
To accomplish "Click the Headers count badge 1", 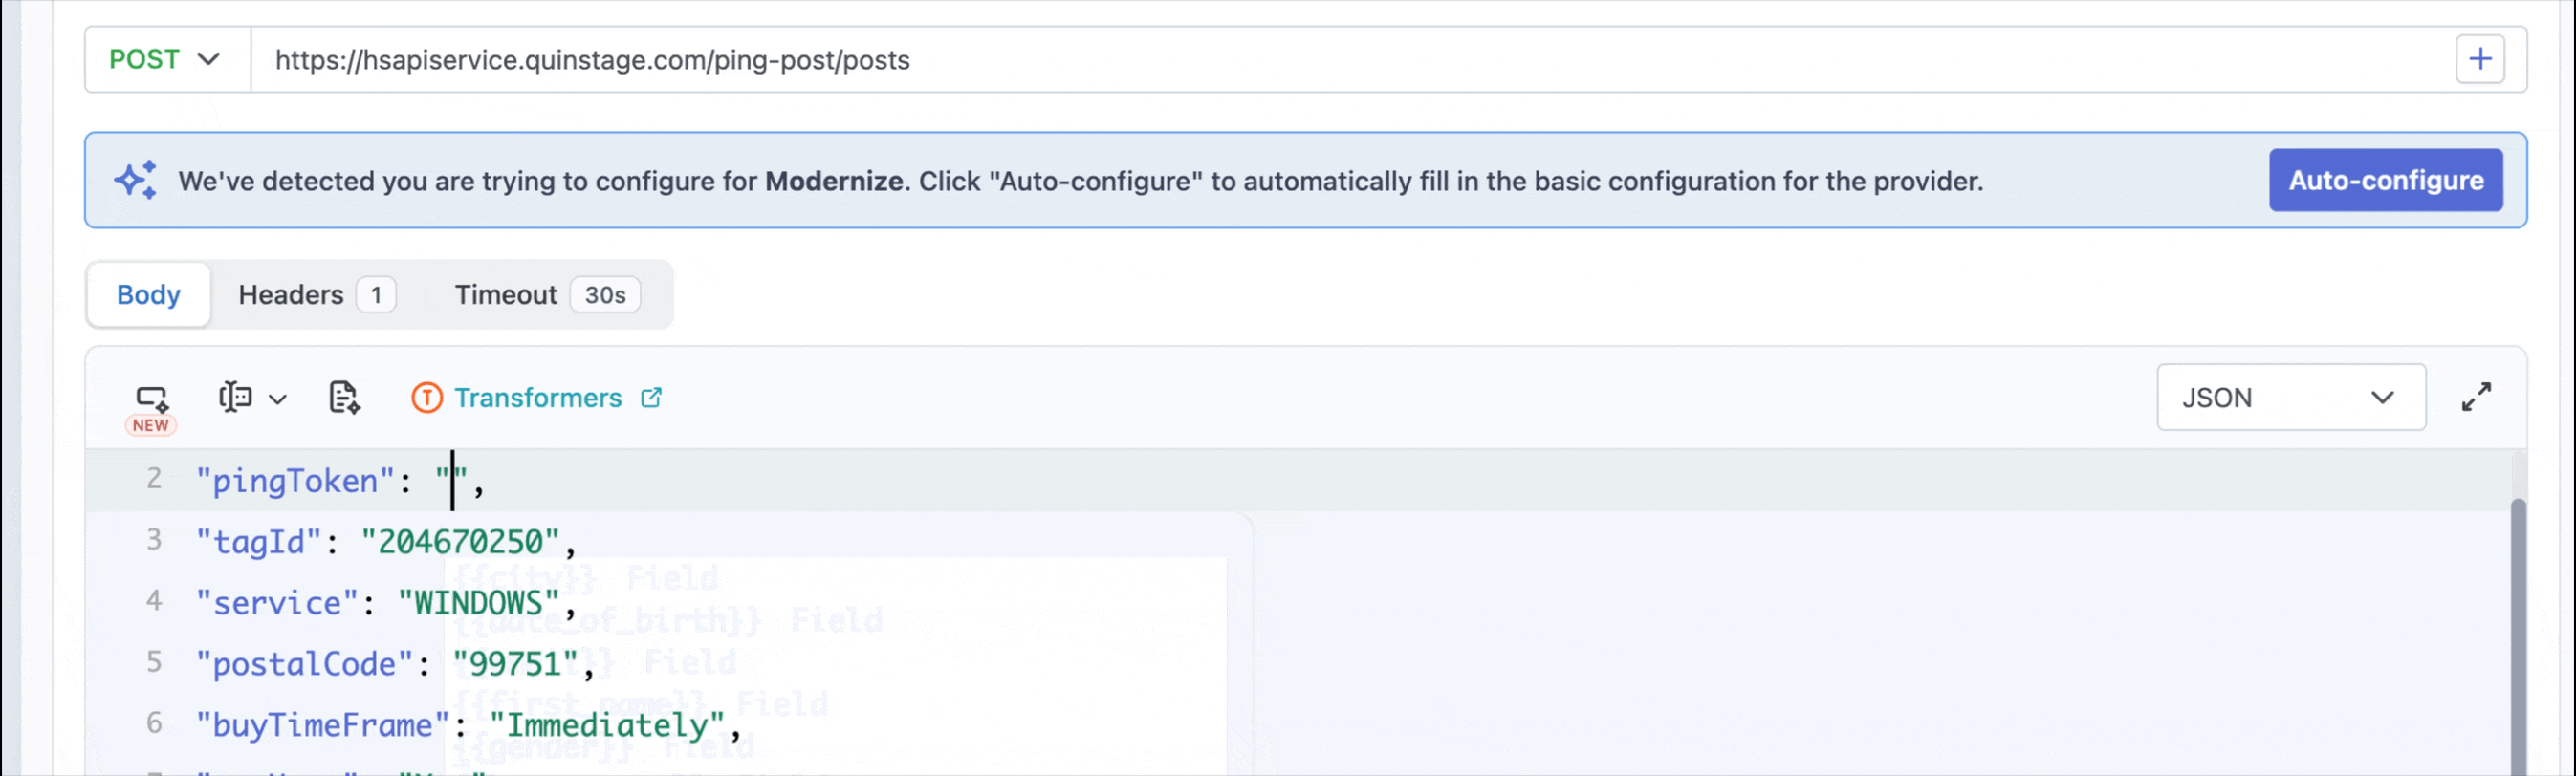I will [376, 295].
